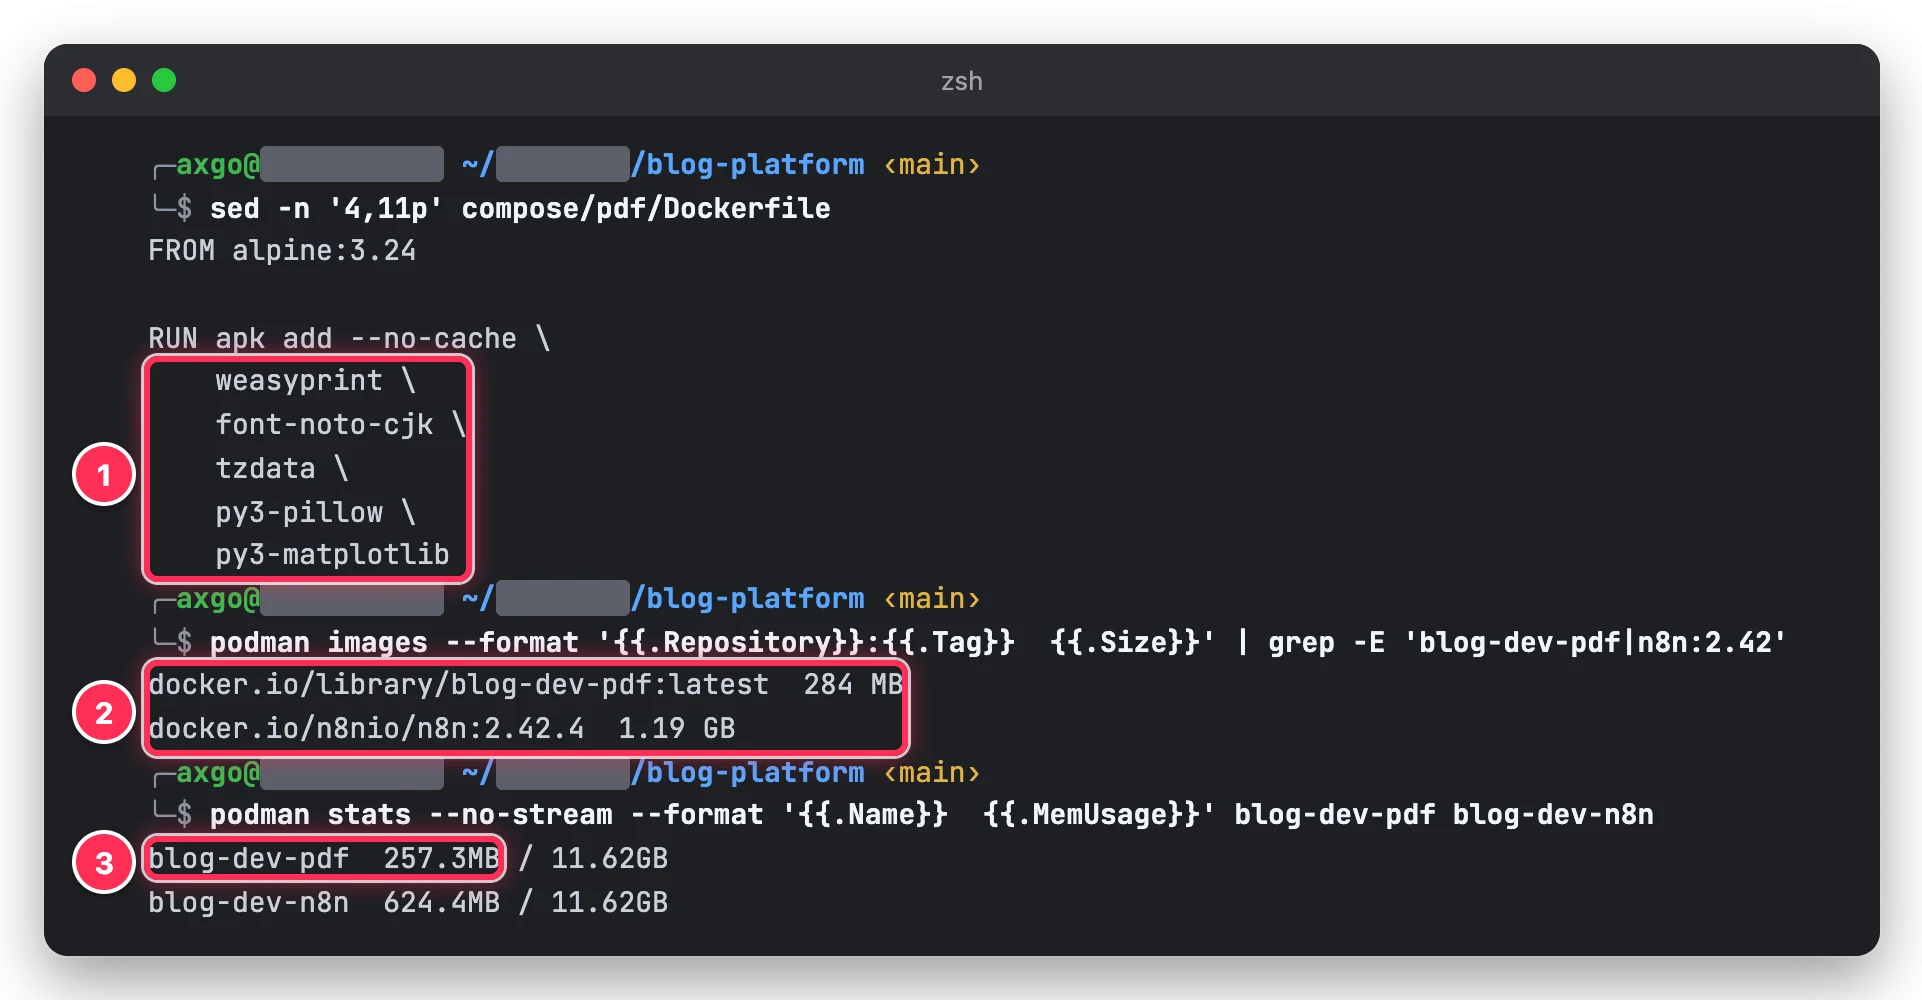Image resolution: width=1922 pixels, height=1000 pixels.
Task: Click the 'podman images --format' command line
Action: [x=998, y=642]
